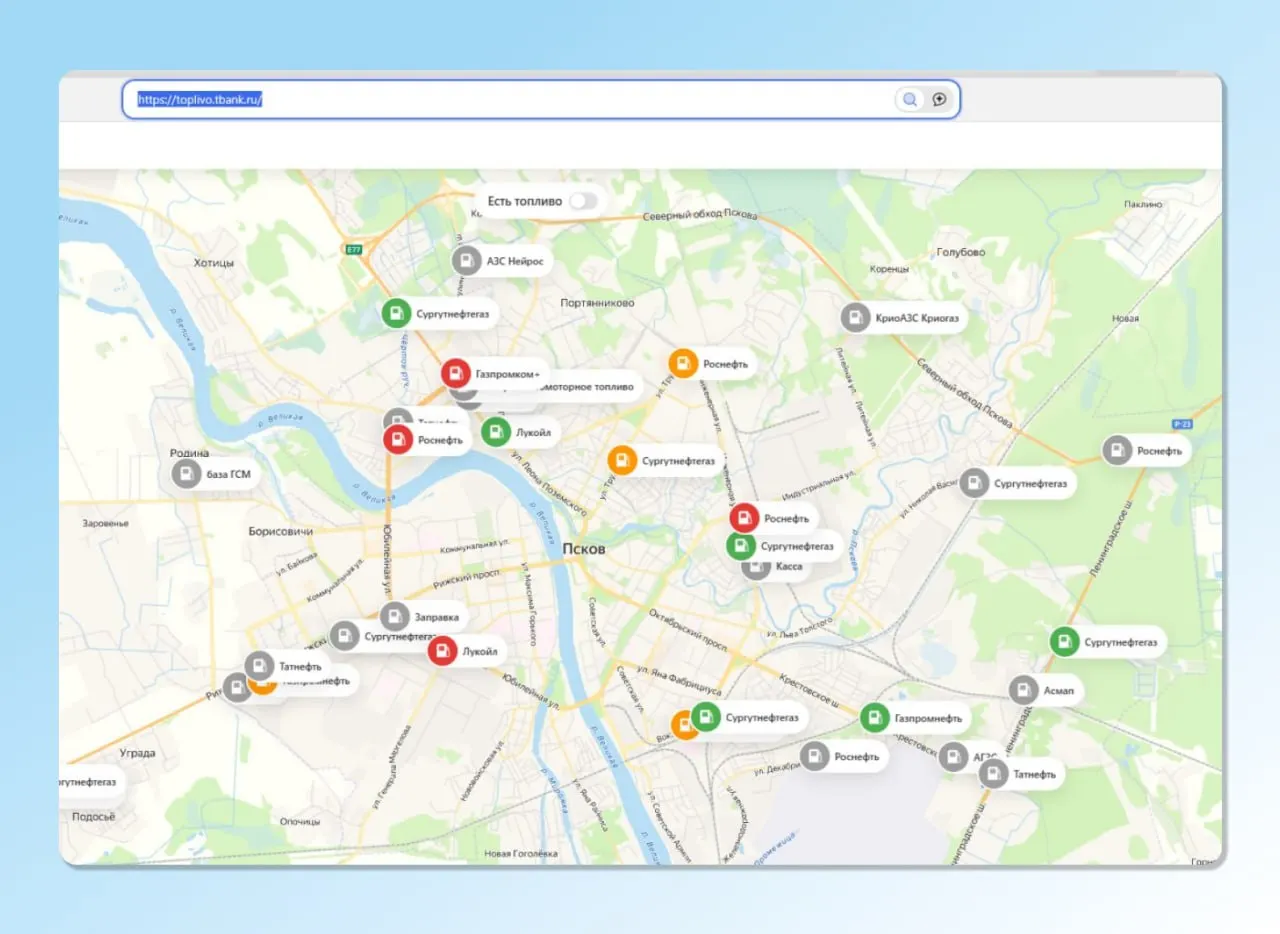Image resolution: width=1280 pixels, height=934 pixels.
Task: Click the search magnifier icon in address bar
Action: [910, 99]
